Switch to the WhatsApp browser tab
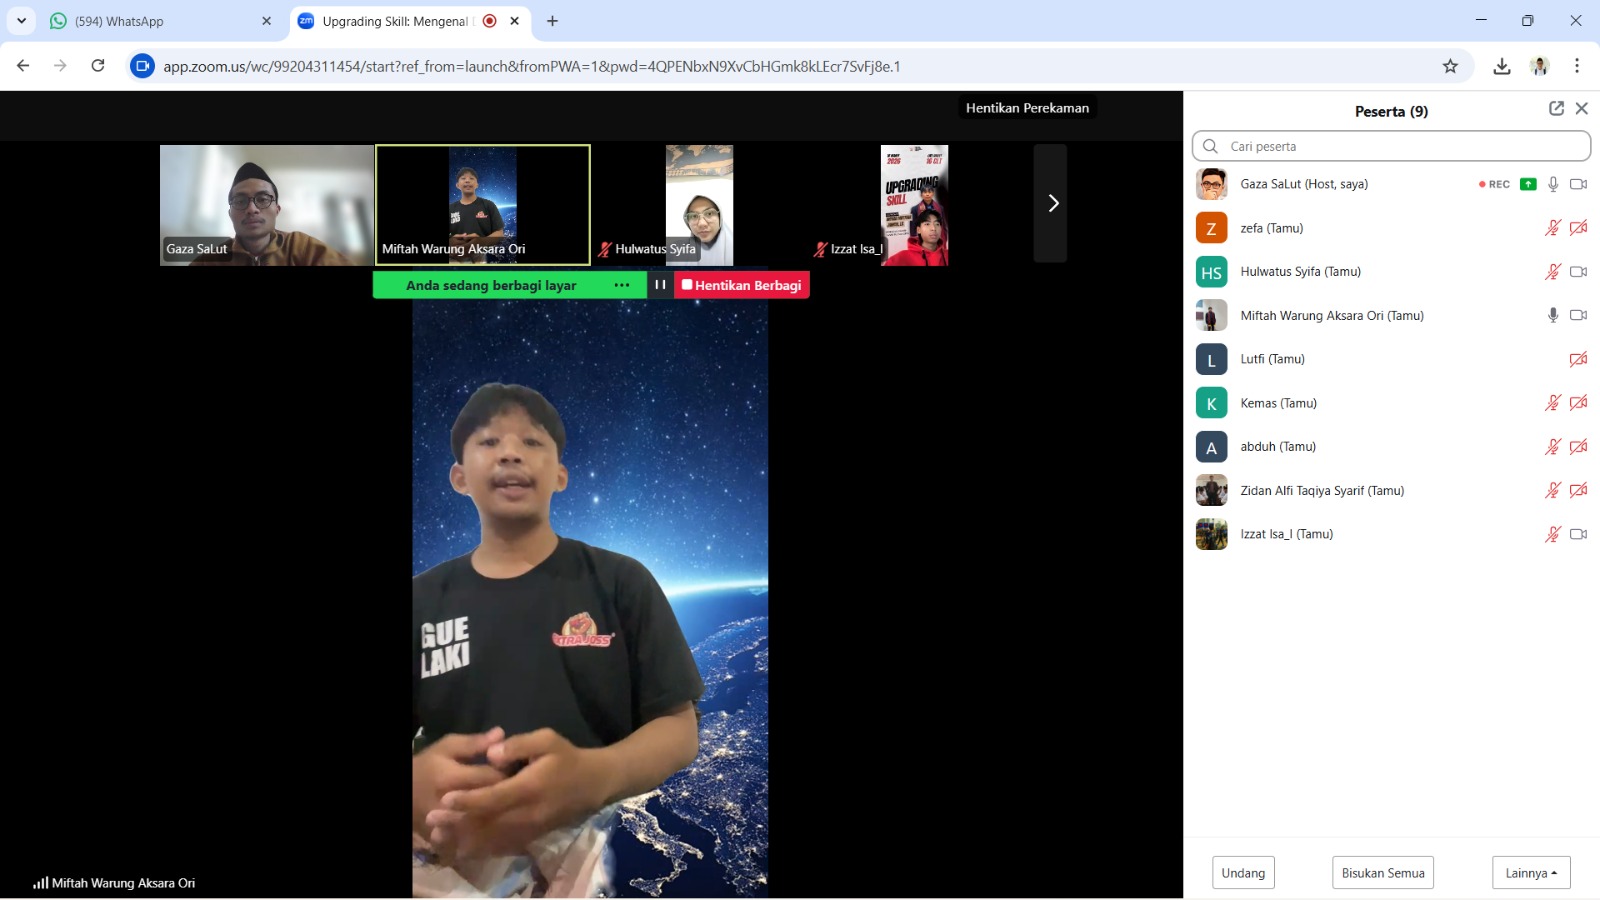This screenshot has height=900, width=1600. (130, 20)
